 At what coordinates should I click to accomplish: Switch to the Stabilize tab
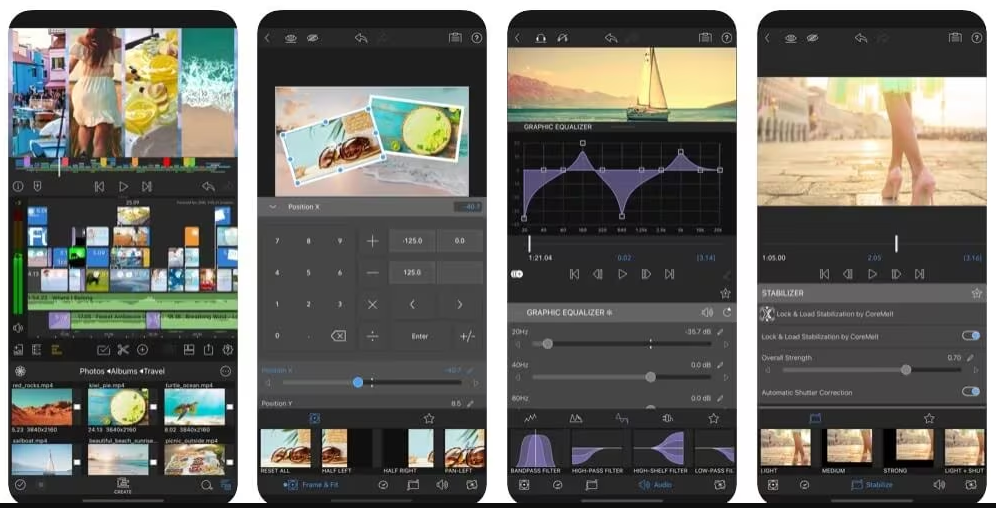point(872,485)
